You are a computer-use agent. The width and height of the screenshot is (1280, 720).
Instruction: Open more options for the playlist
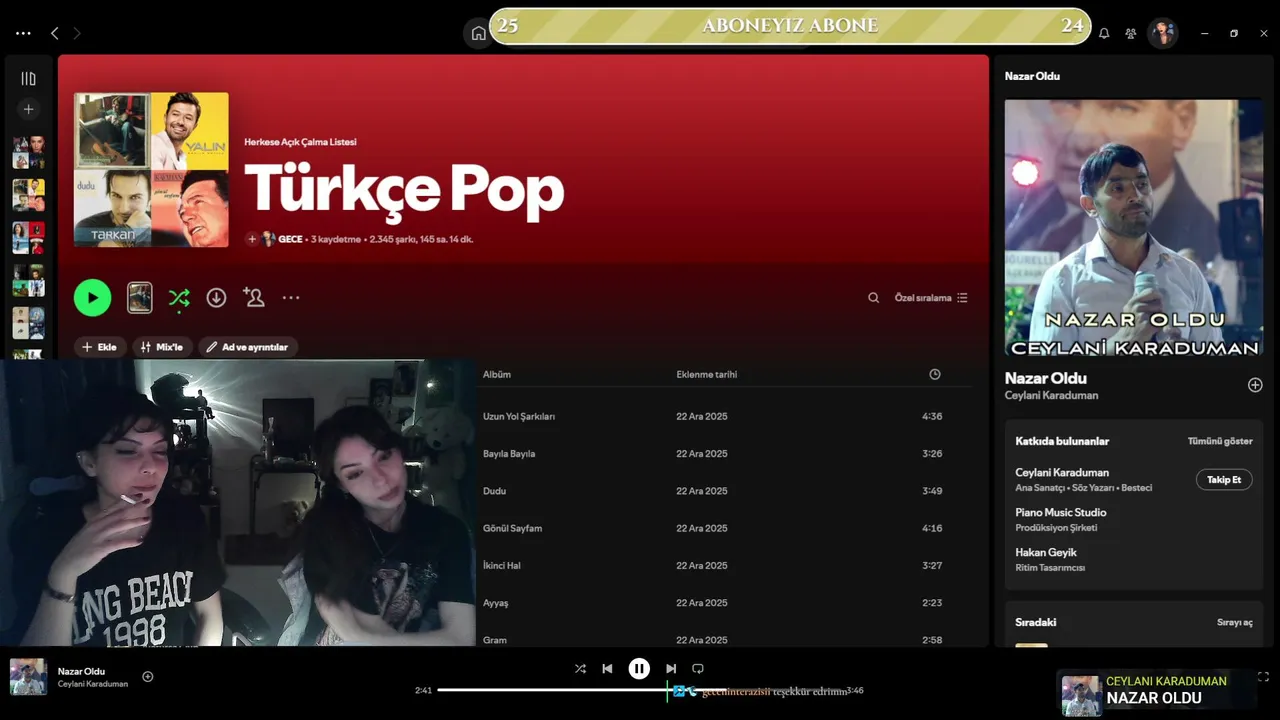pos(291,297)
